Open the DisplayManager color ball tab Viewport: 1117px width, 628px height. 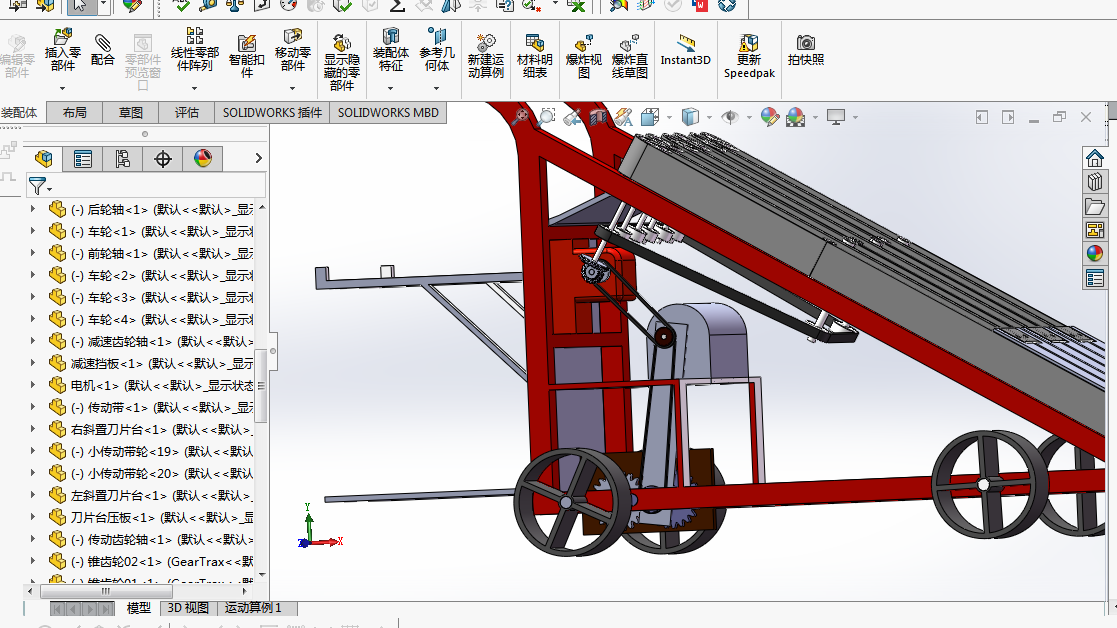tap(202, 159)
